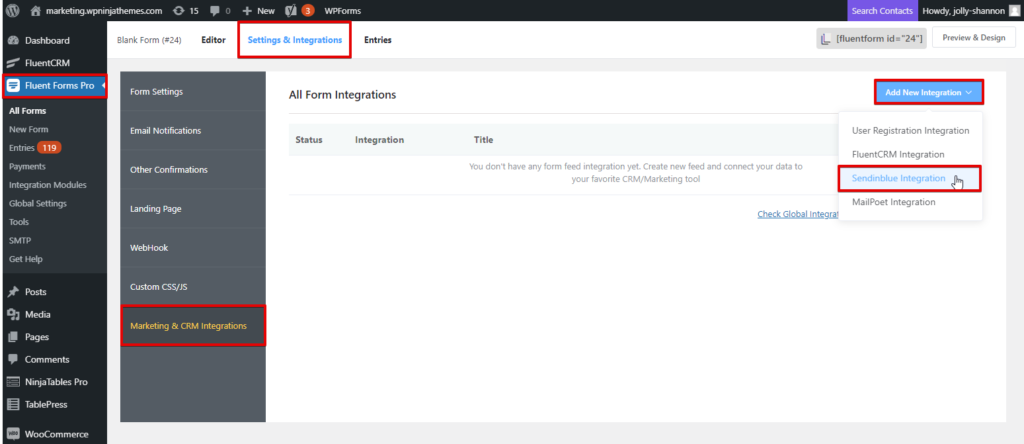Click the Dashboard gauge icon
This screenshot has width=1024, height=444.
(x=13, y=40)
